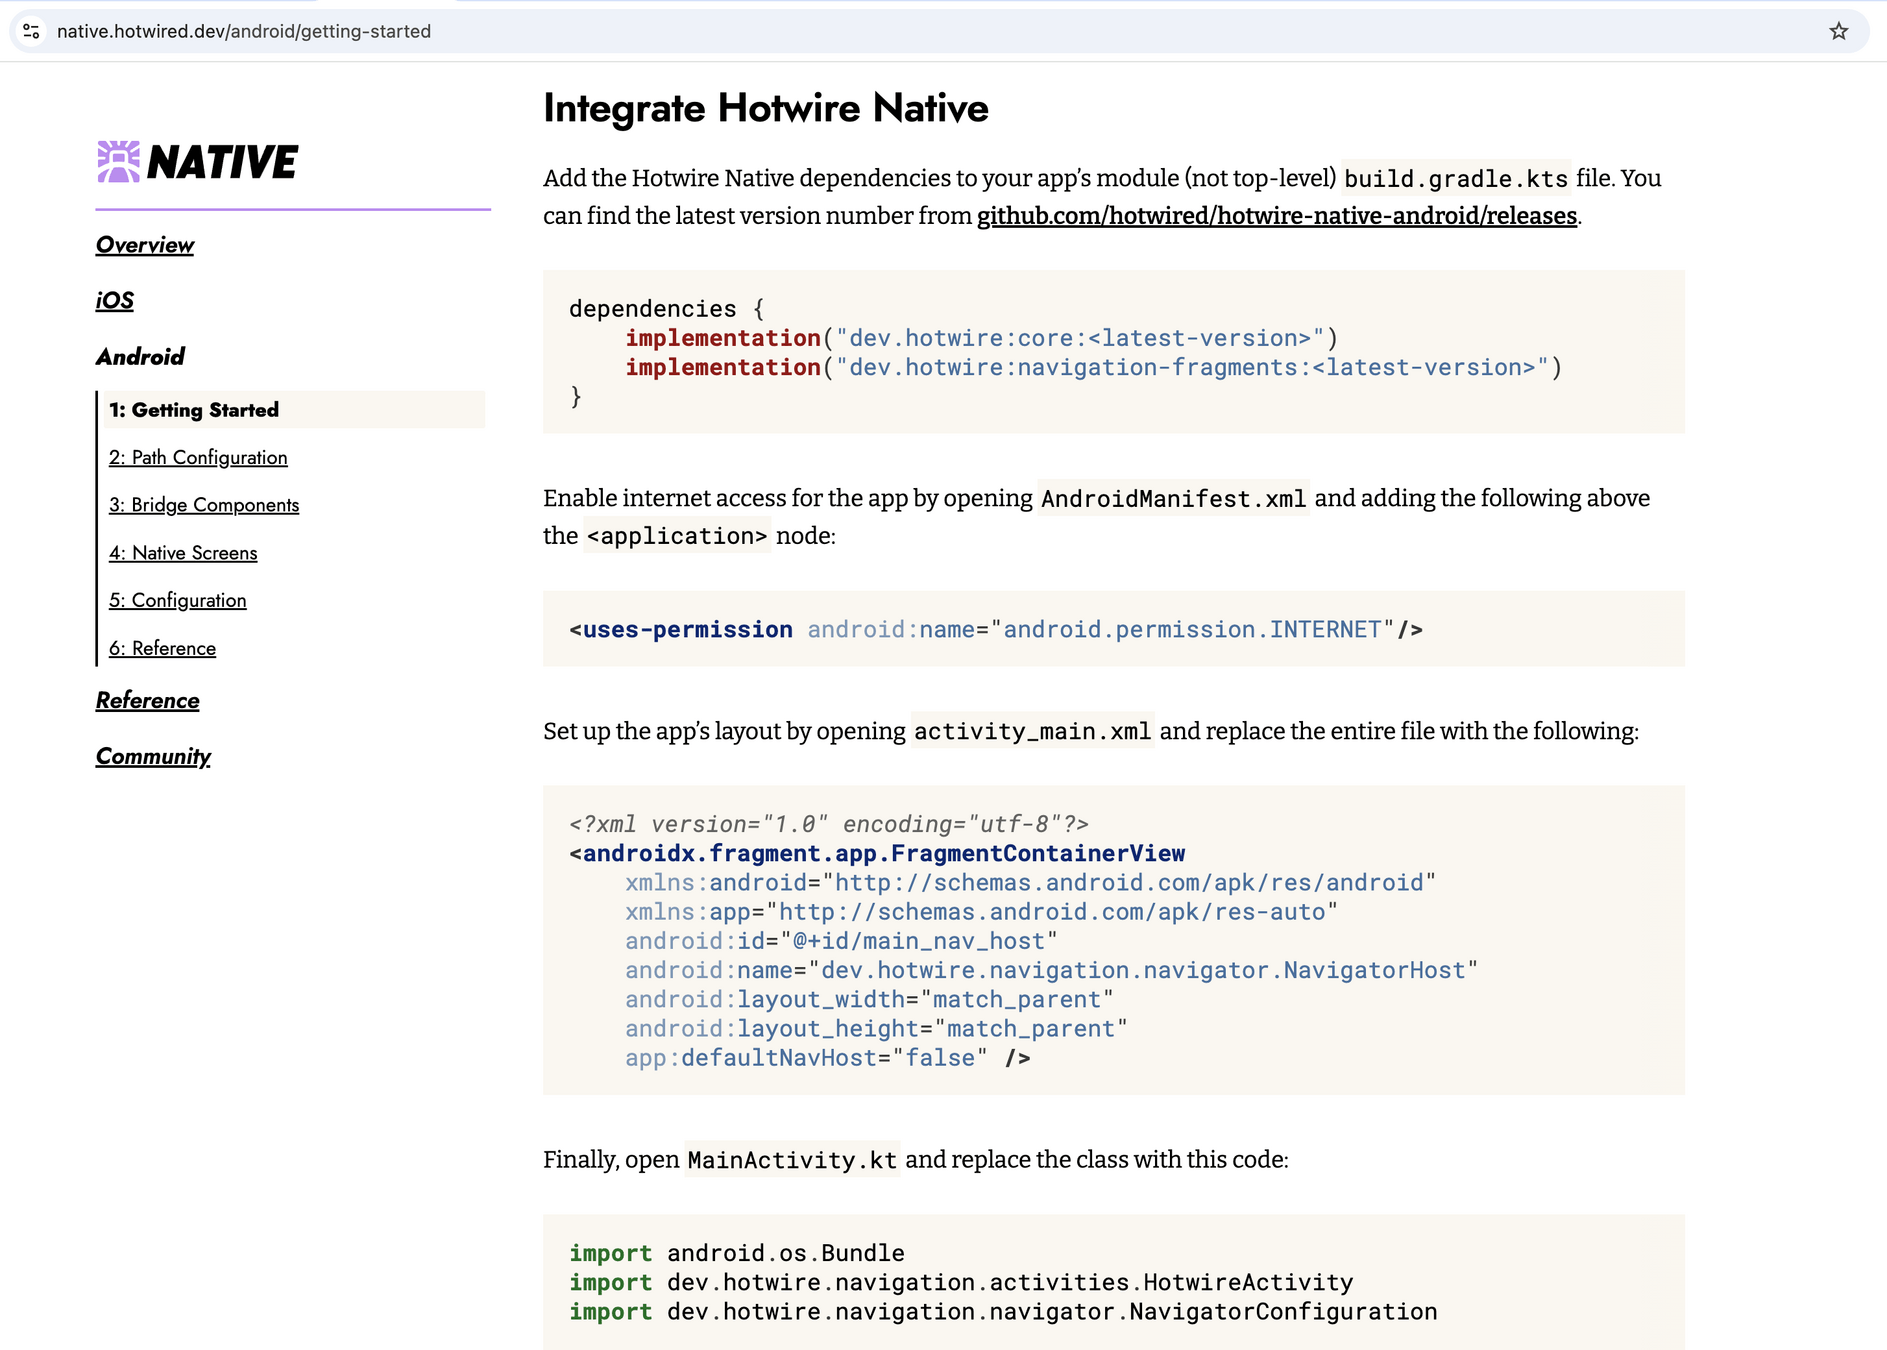The width and height of the screenshot is (1887, 1350).
Task: Click the layout_width match_parent line
Action: [x=869, y=999]
